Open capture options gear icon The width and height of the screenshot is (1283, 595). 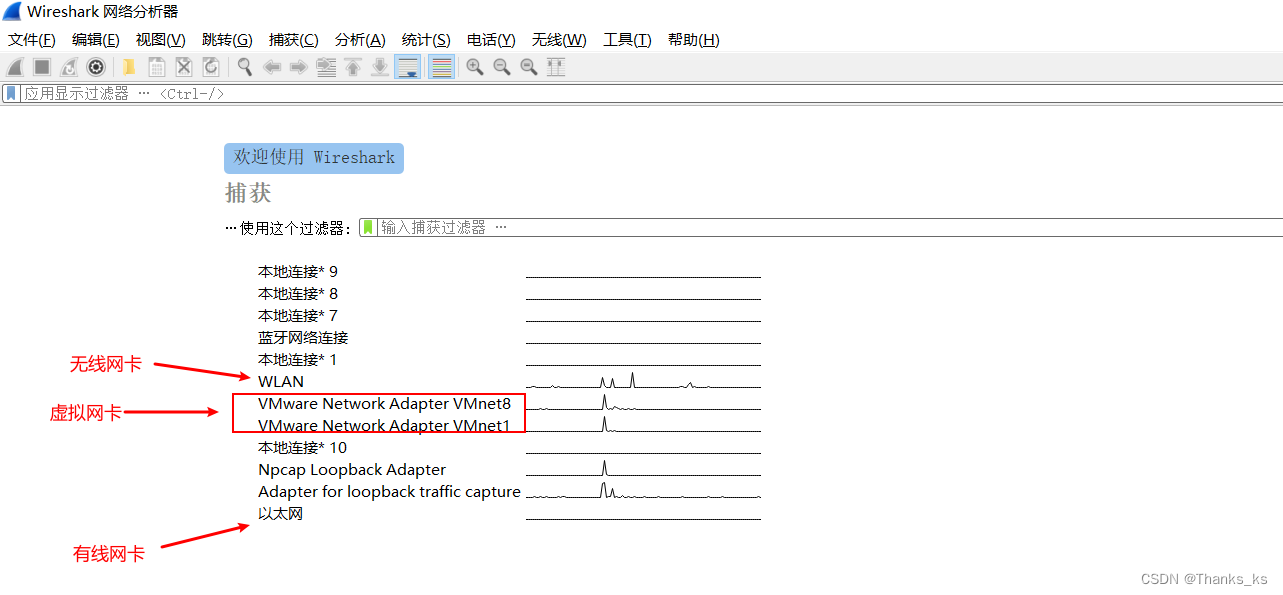(x=96, y=67)
